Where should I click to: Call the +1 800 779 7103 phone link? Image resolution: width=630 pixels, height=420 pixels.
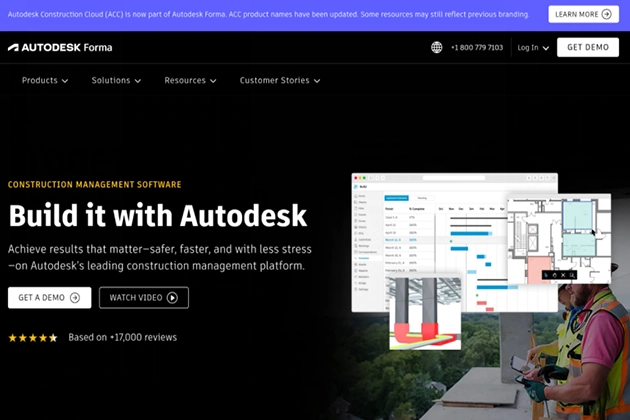[x=477, y=47]
